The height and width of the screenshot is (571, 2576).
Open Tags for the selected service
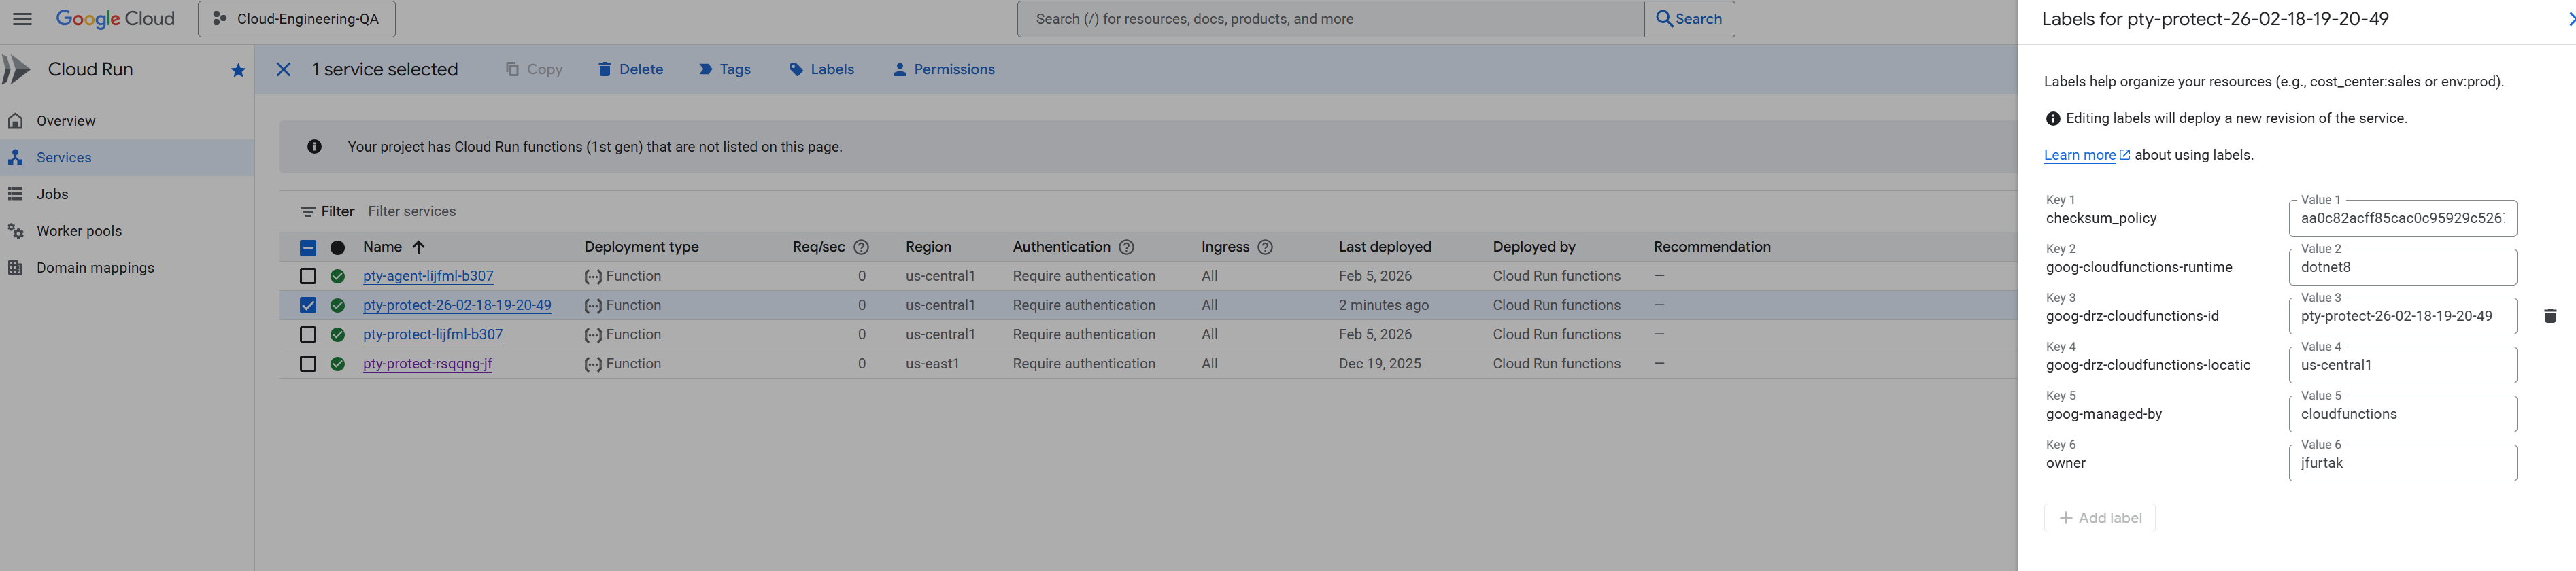click(x=724, y=69)
